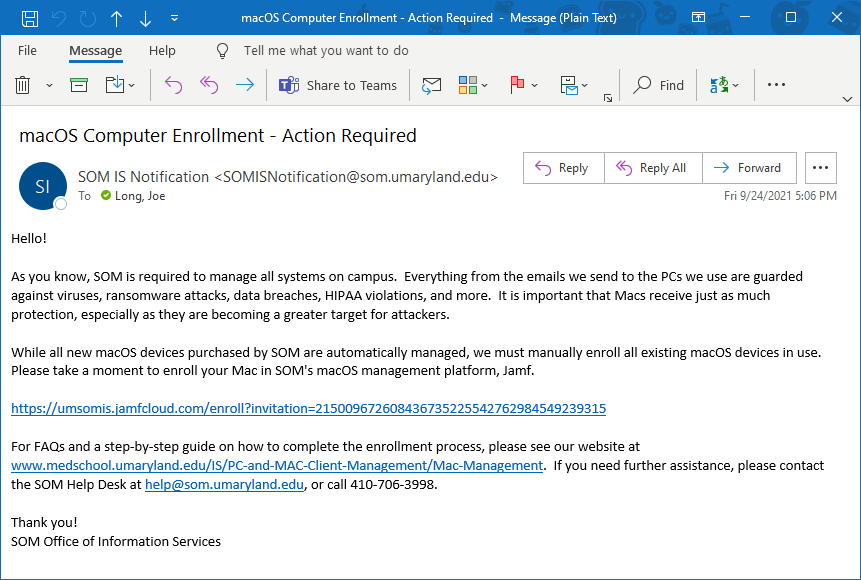Image resolution: width=861 pixels, height=580 pixels.
Task: Expand the Assign Policy dropdown arrow
Action: click(x=584, y=86)
